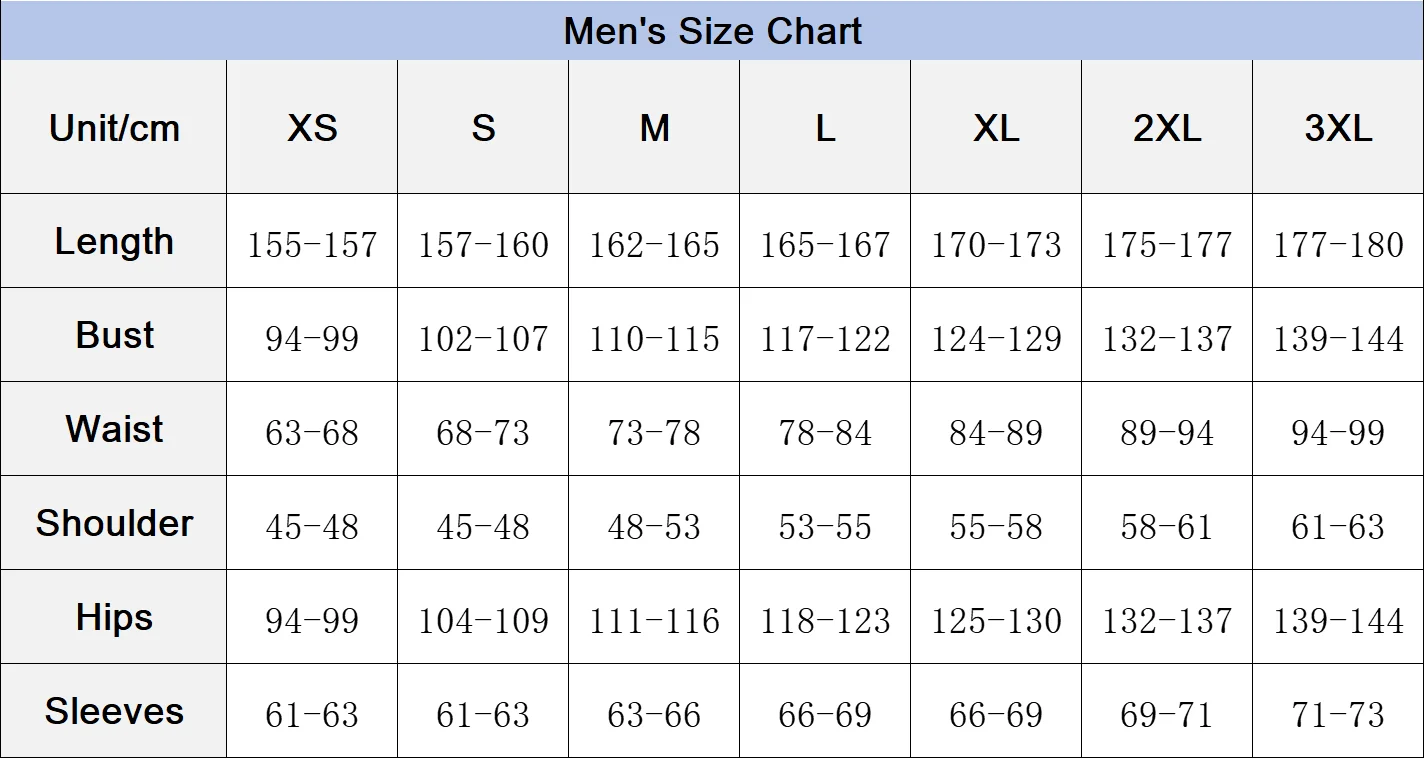This screenshot has width=1425, height=759.
Task: Select the 71-73 sleeves value for 3XL
Action: pos(1338,715)
